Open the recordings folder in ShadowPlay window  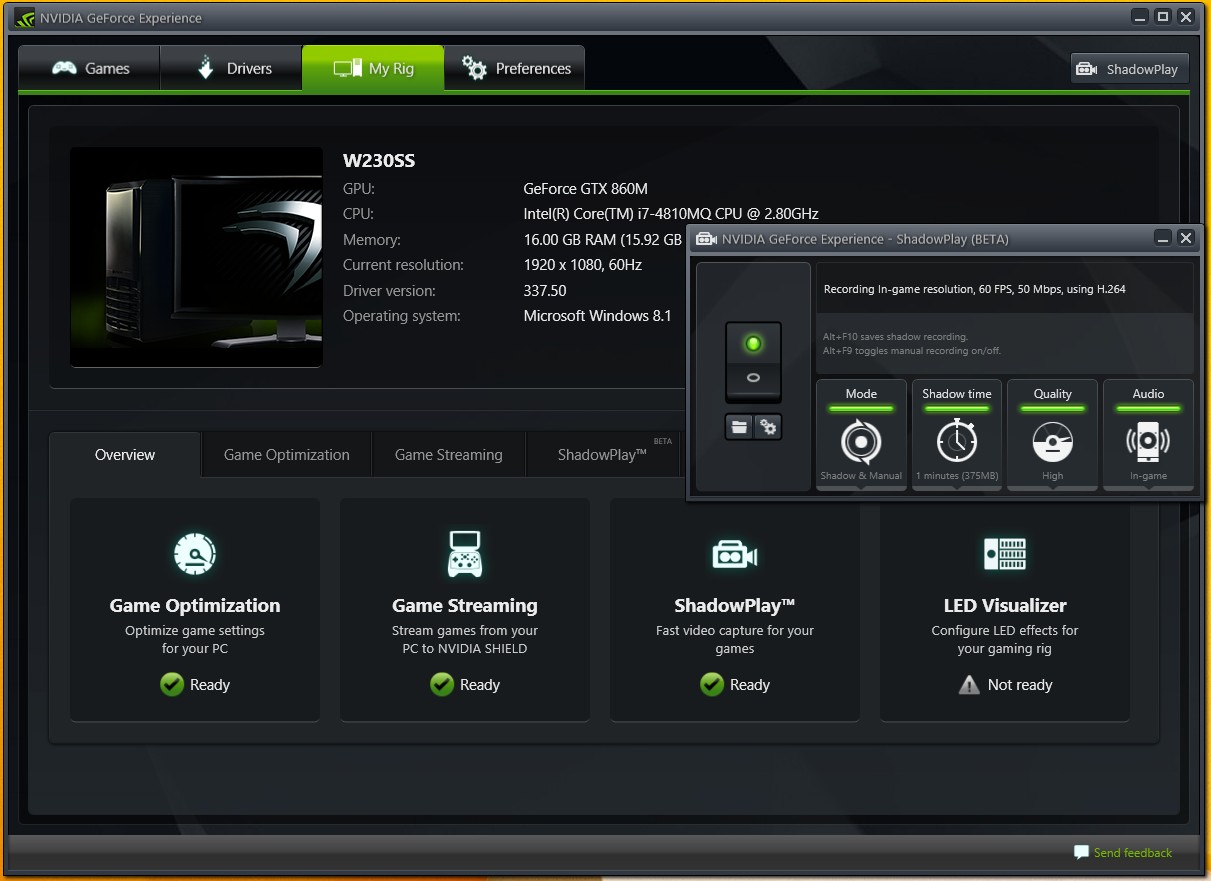coord(739,427)
